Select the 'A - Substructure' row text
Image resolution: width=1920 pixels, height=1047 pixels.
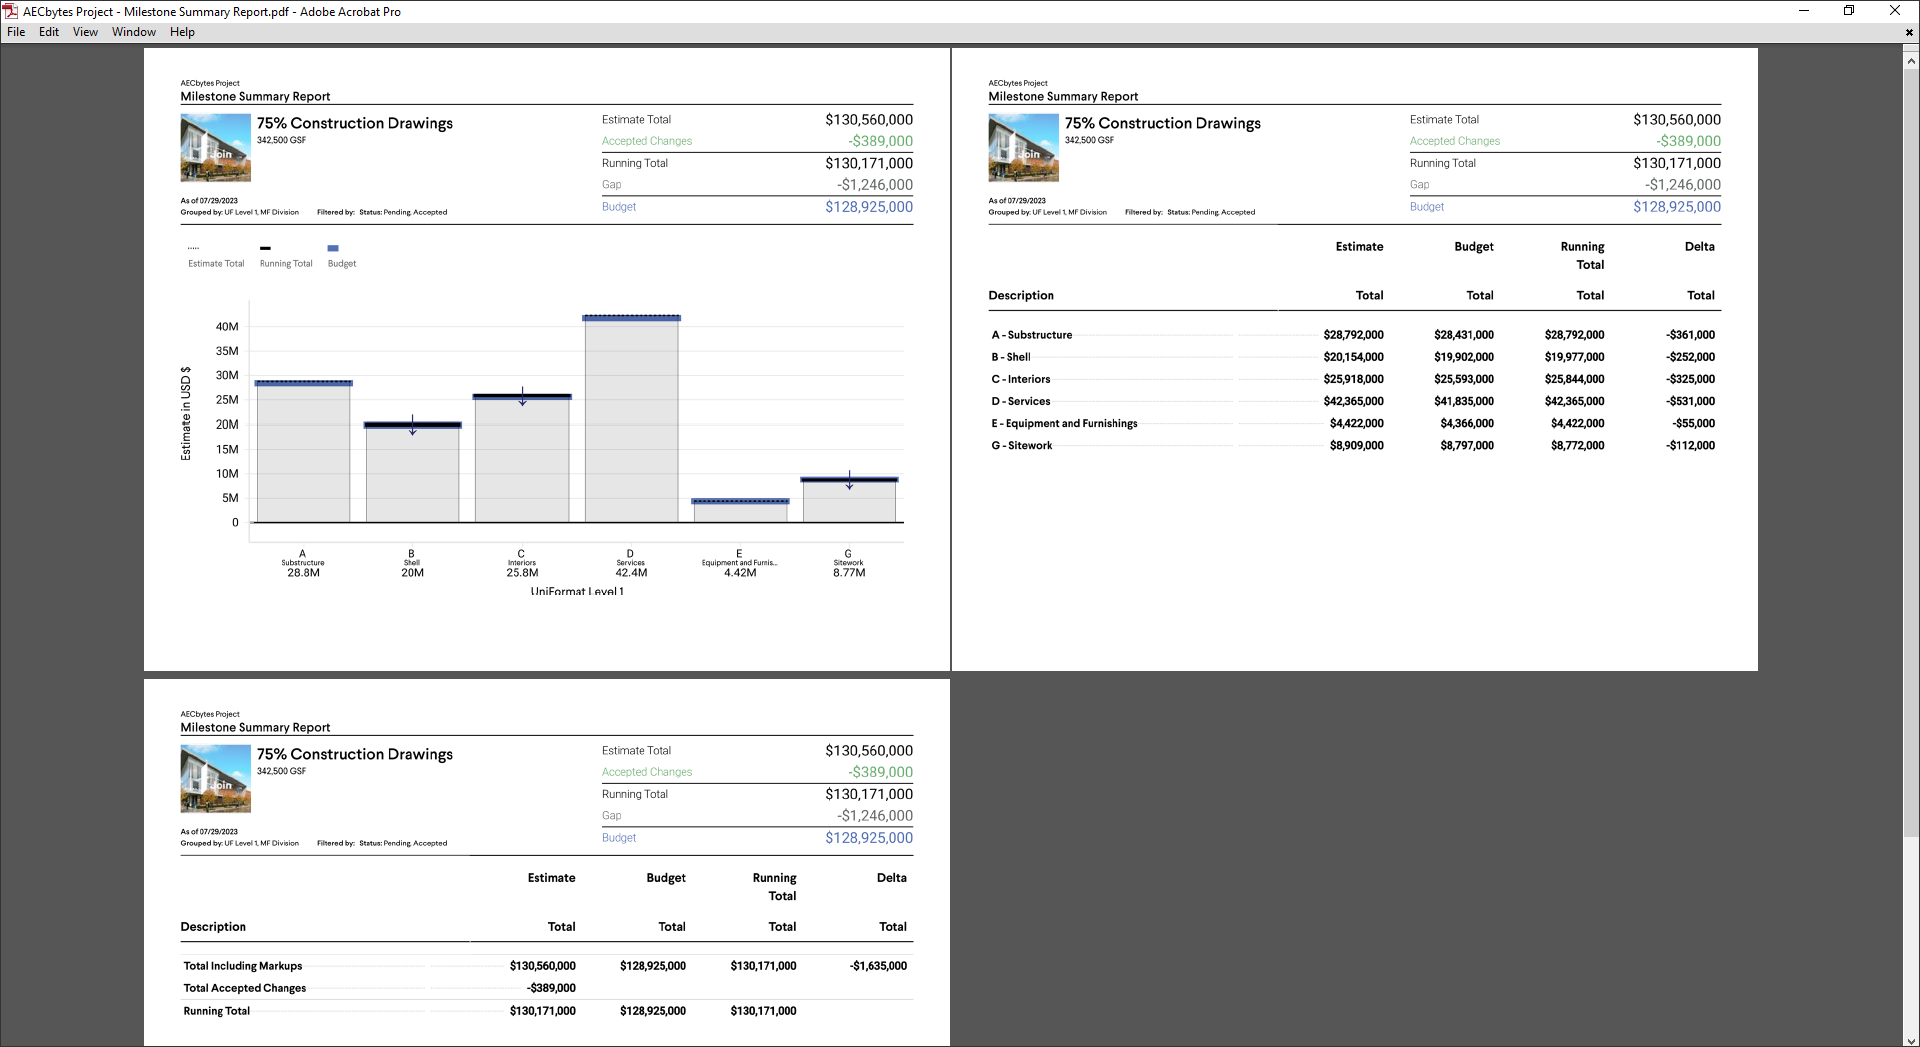[x=1031, y=335]
